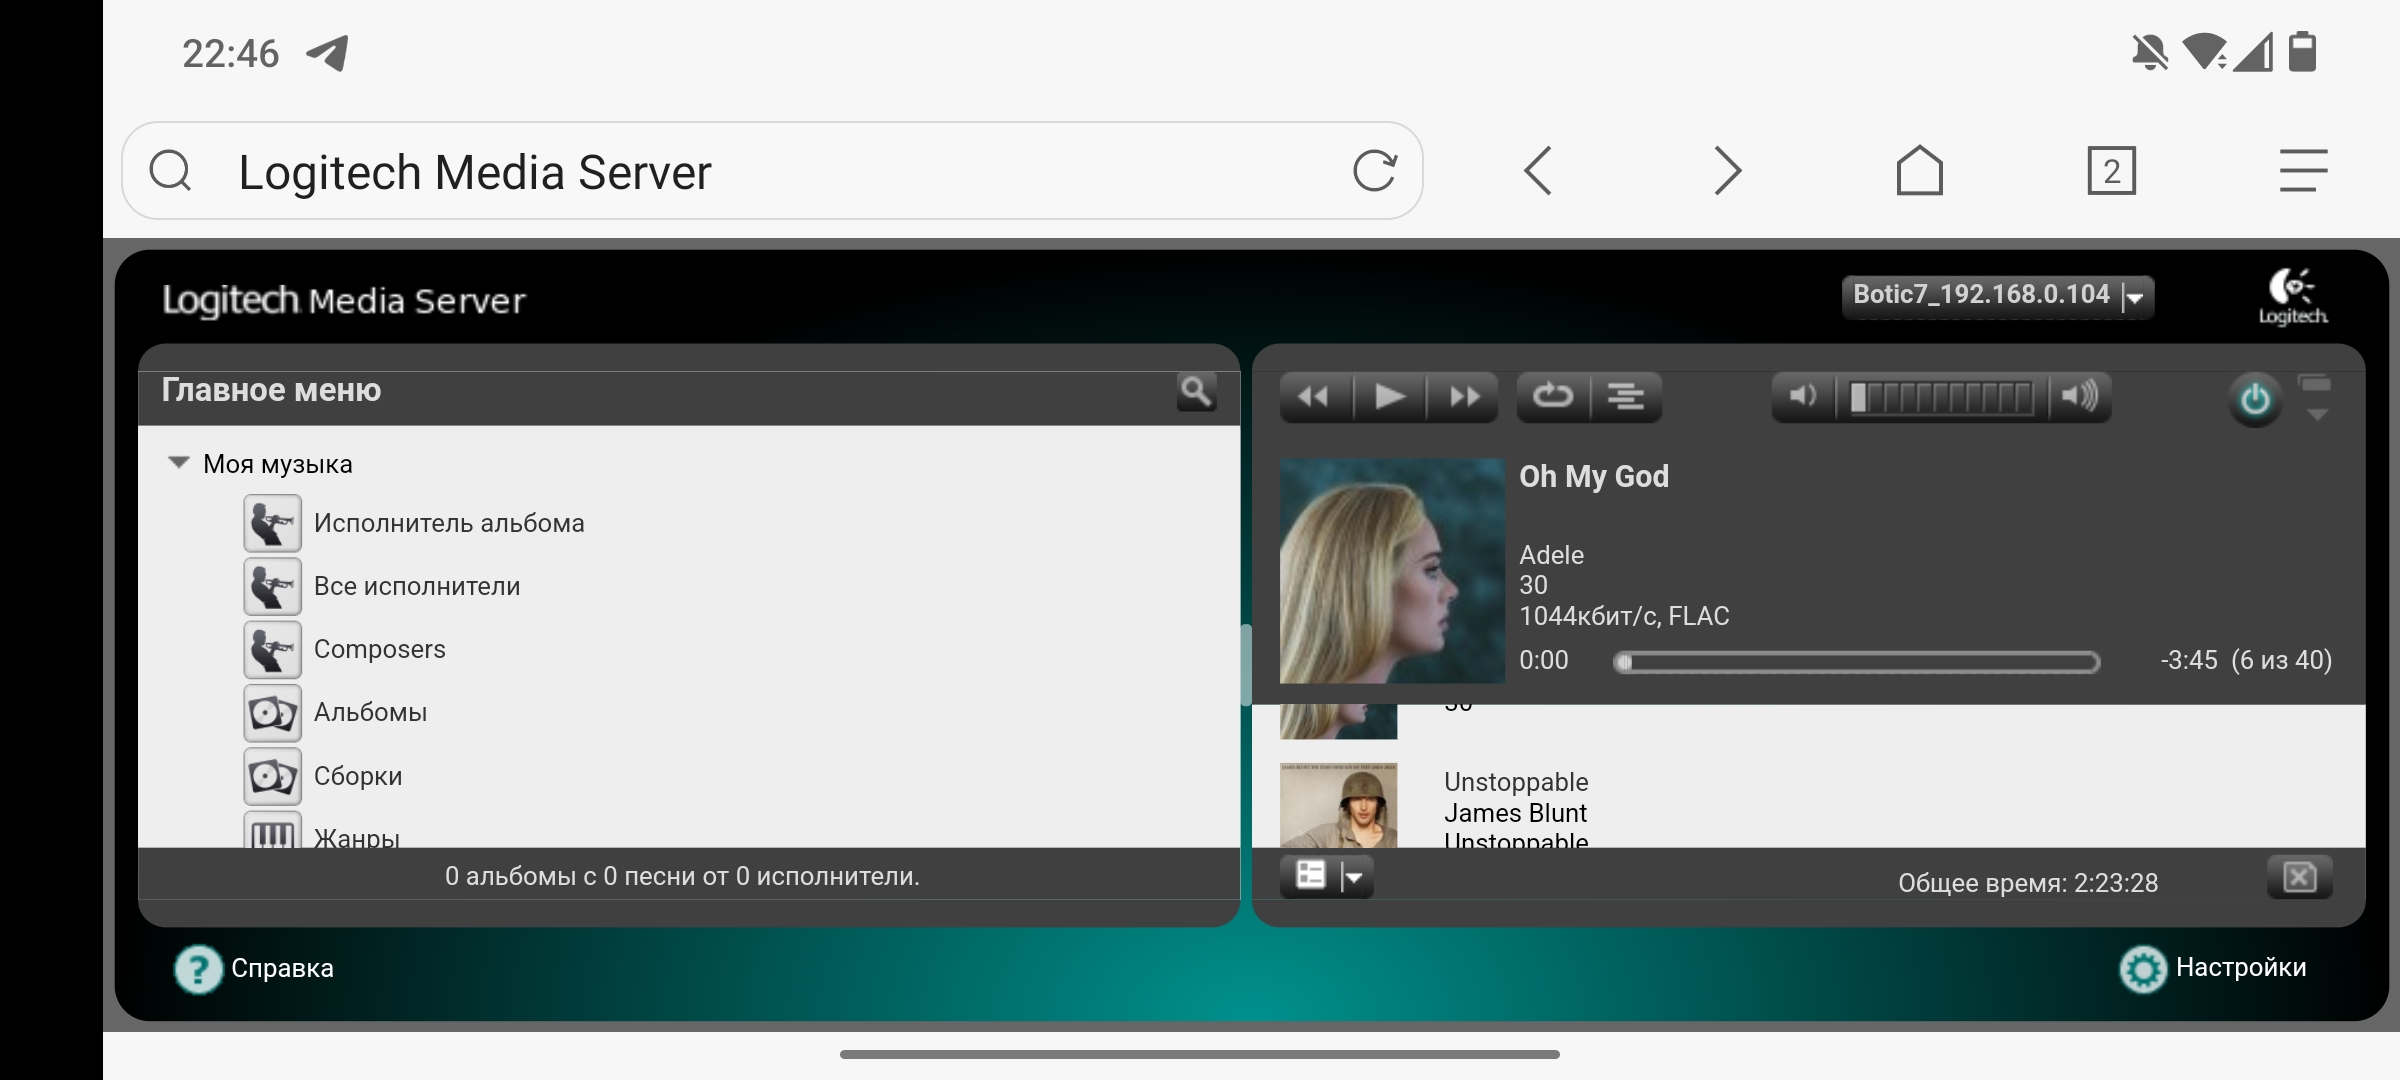The width and height of the screenshot is (2400, 1080).
Task: Open the playlist view options dropdown arrow
Action: [1354, 877]
